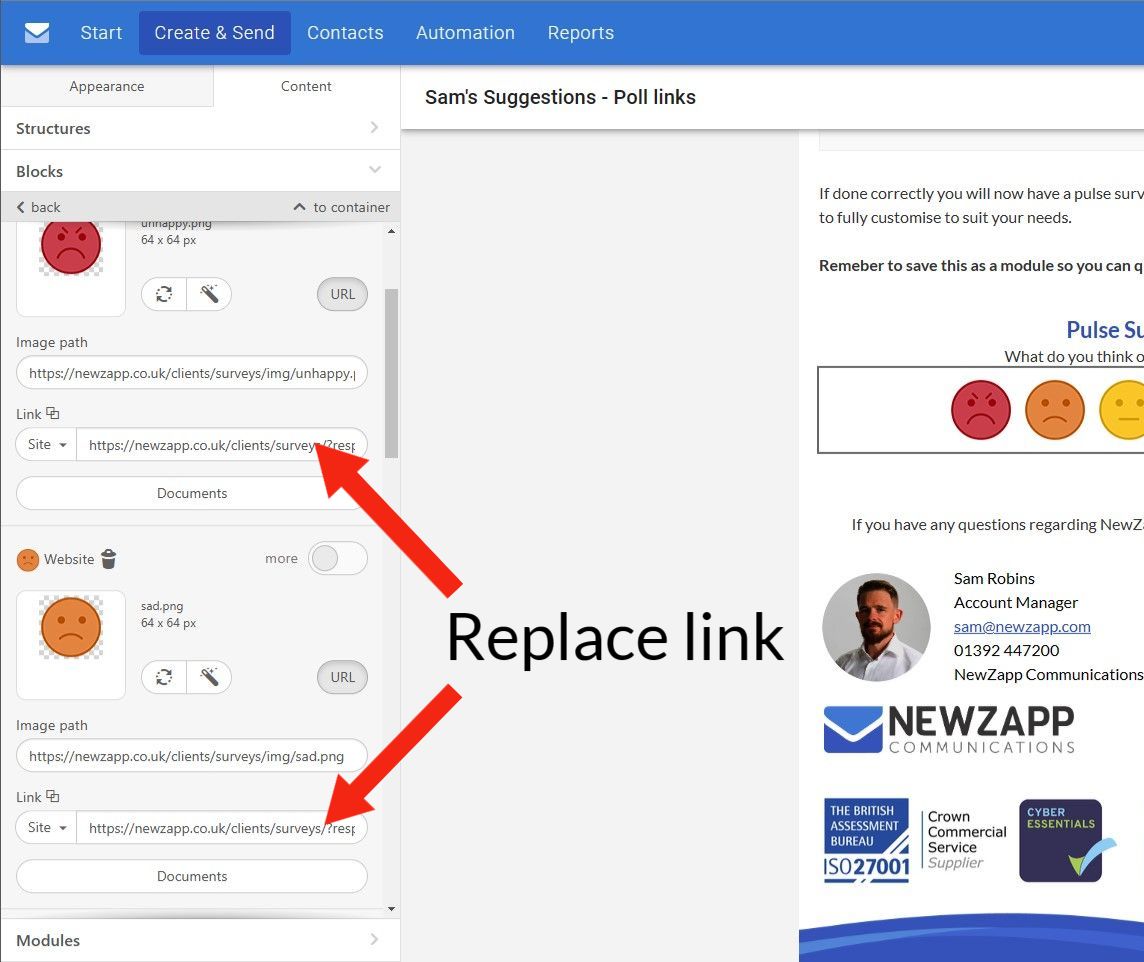Click the NewZapp envelope logo icon

tap(37, 33)
